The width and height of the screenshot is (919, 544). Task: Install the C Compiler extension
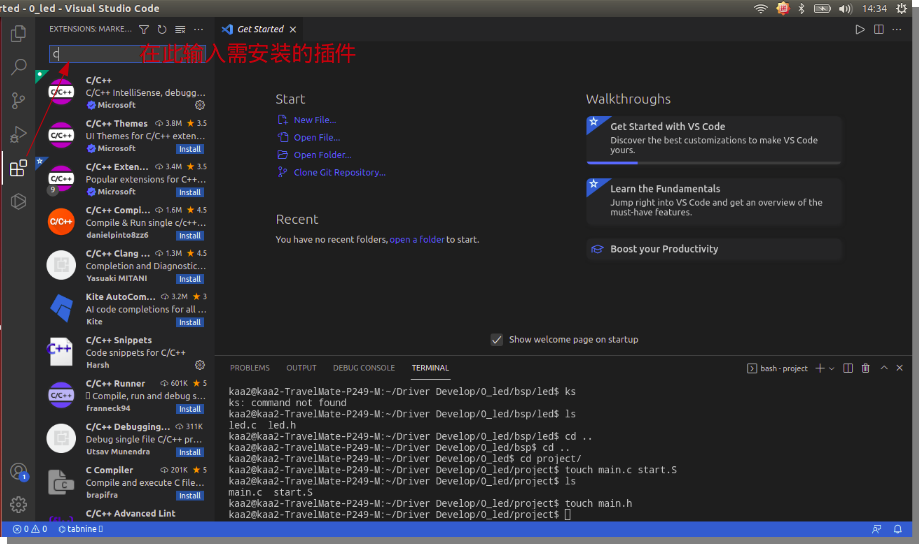190,496
